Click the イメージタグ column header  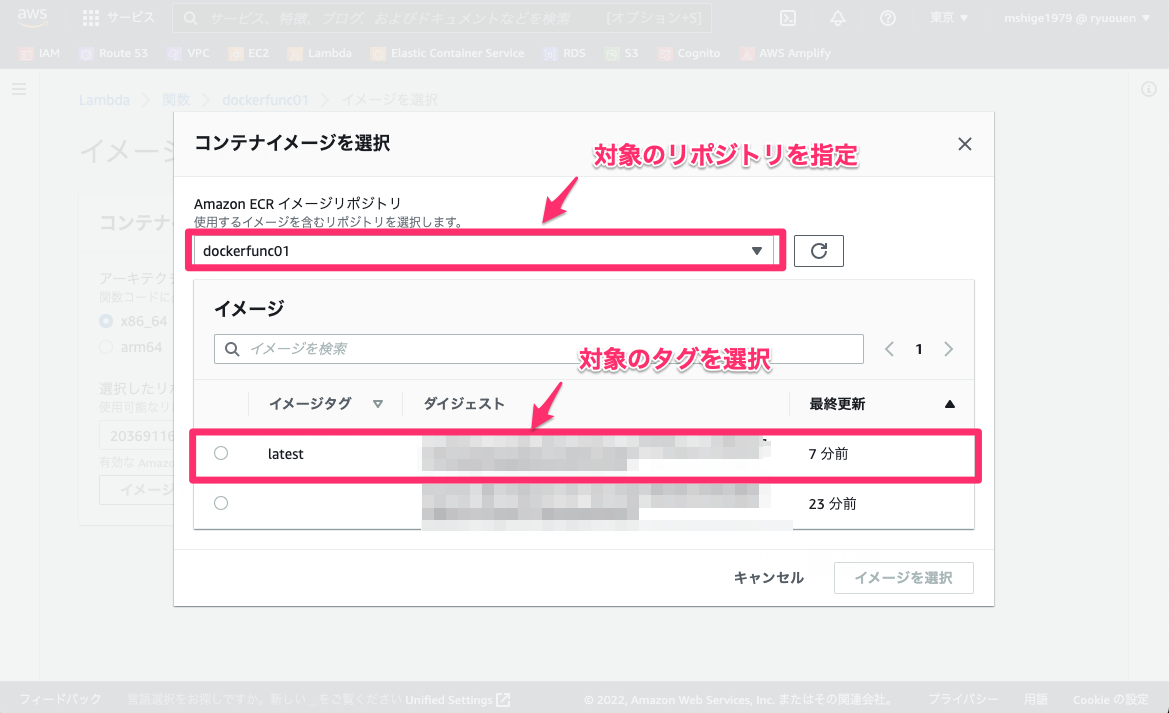(310, 403)
